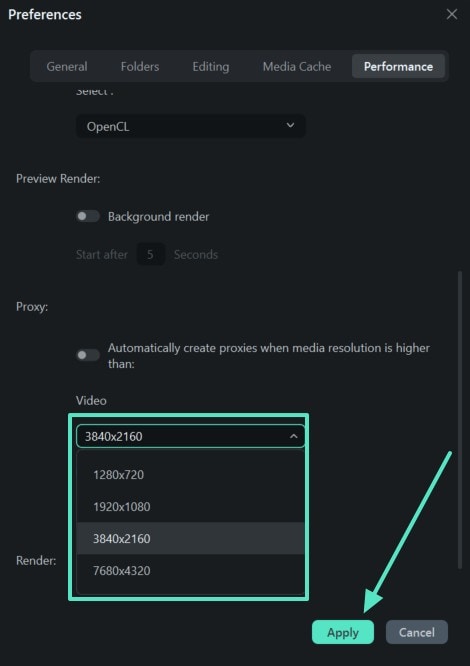Viewport: 470px width, 666px height.
Task: Close the Preferences dialog
Action: (x=452, y=14)
